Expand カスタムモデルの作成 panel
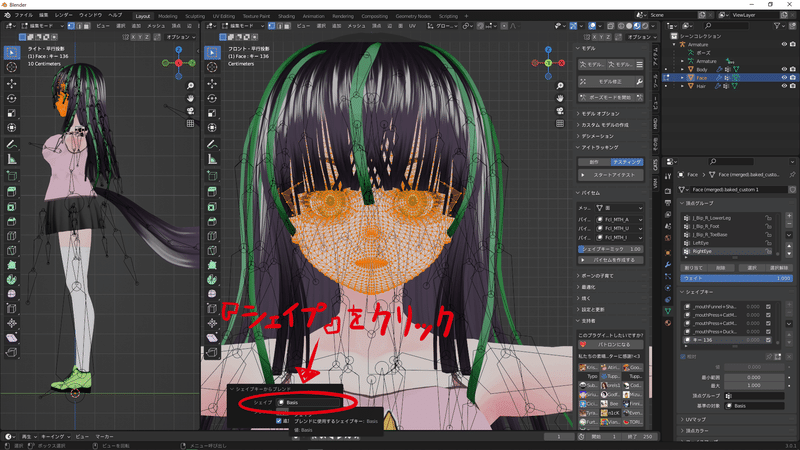This screenshot has width=800, height=450. [x=605, y=125]
